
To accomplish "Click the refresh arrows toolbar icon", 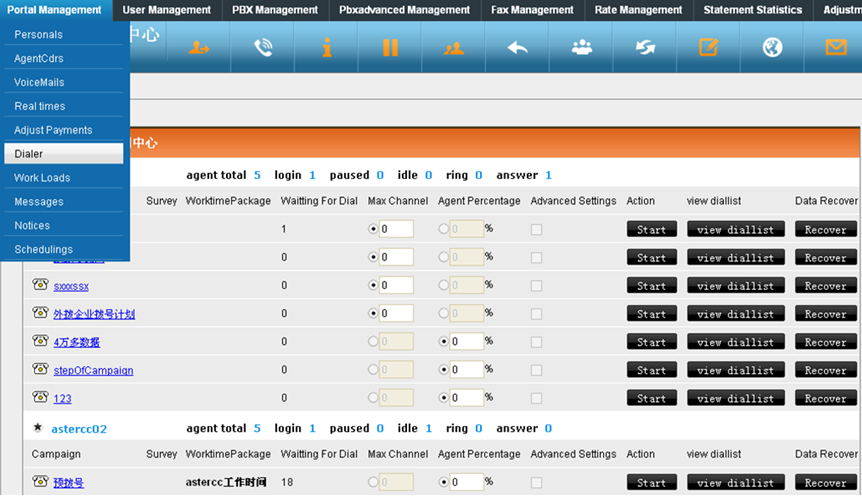I will coord(645,48).
